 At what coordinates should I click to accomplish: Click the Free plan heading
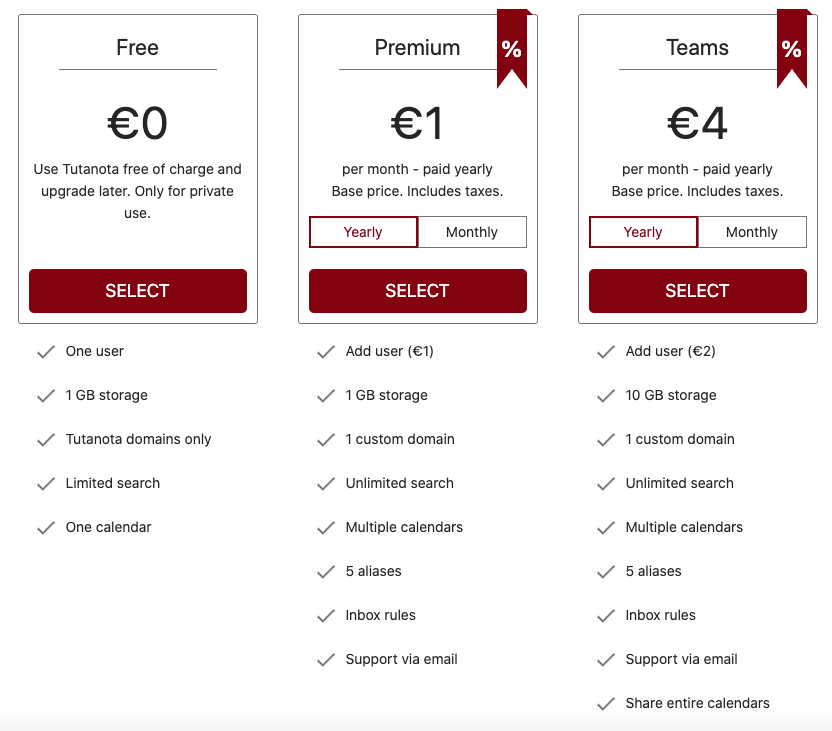(x=137, y=48)
